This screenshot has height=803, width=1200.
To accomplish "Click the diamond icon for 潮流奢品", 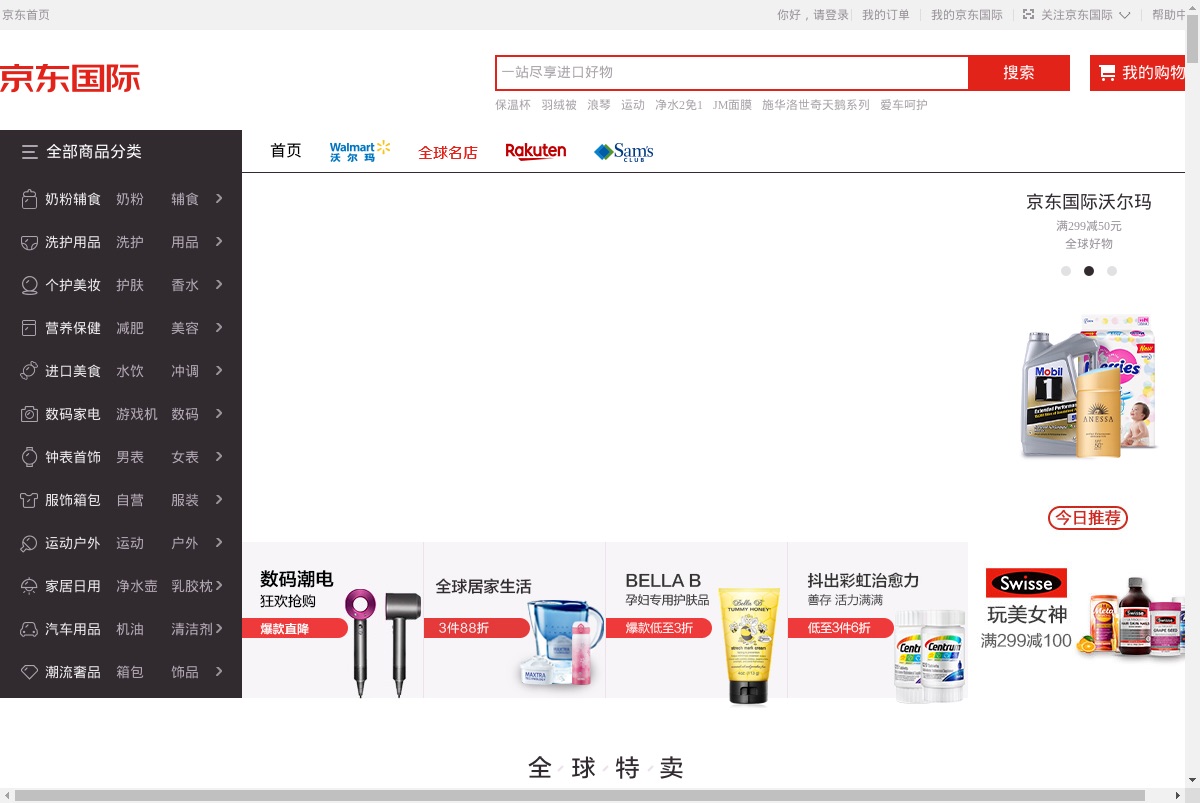I will (x=30, y=672).
